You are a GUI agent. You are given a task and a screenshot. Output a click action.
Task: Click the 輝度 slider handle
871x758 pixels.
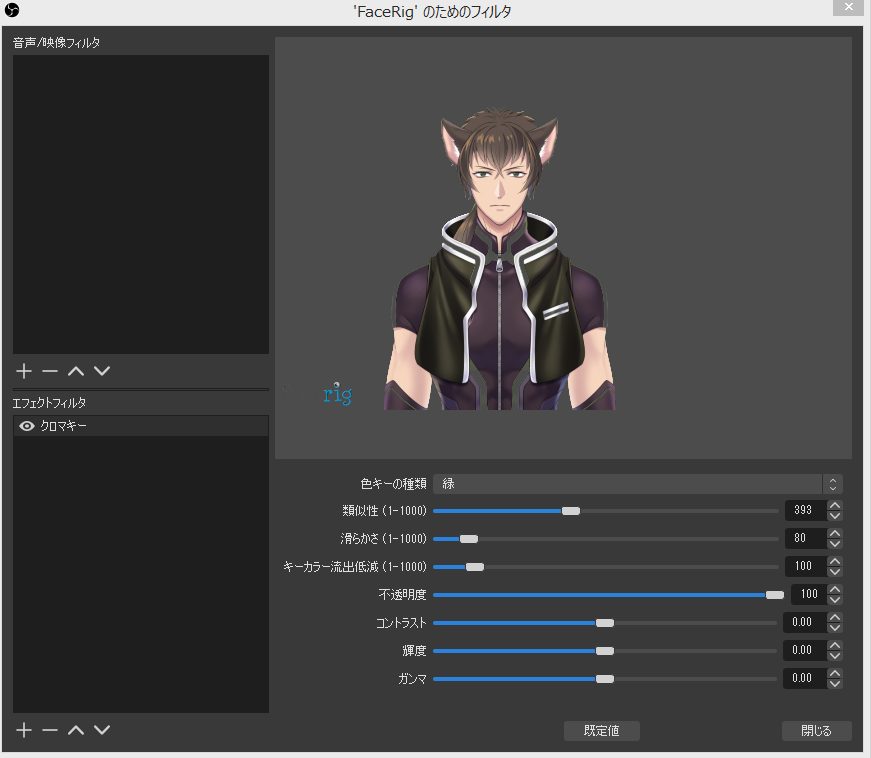[605, 651]
